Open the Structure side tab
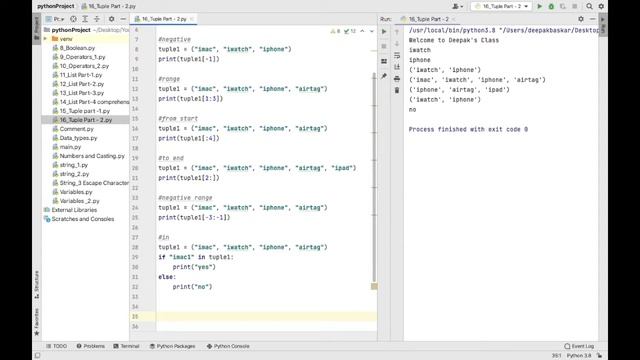 [37, 284]
